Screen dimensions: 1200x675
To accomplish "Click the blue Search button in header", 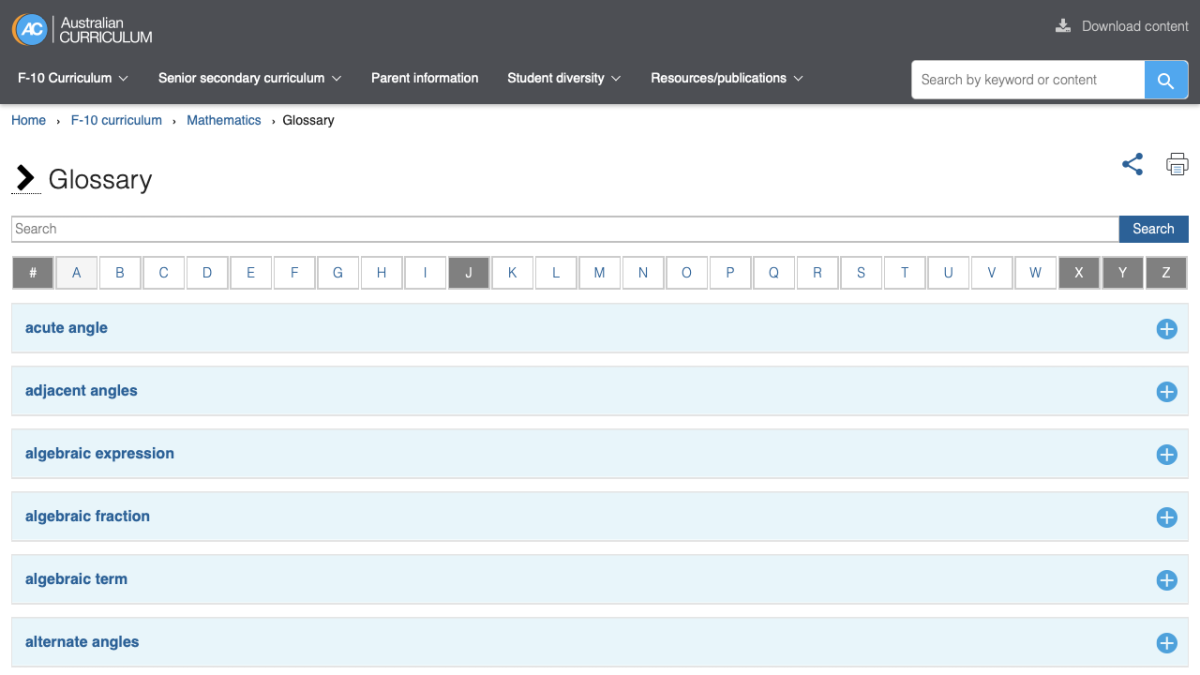I will click(x=1166, y=79).
